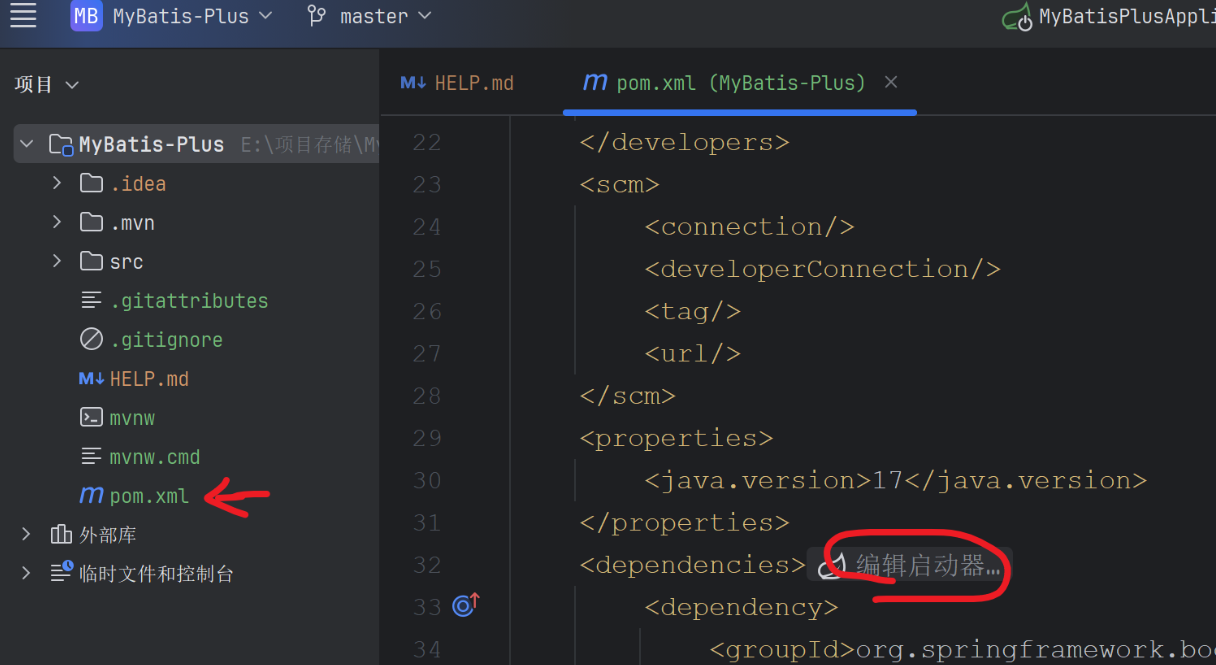Image resolution: width=1216 pixels, height=665 pixels.
Task: Click the mvnw.cmd text file icon
Action: pyautogui.click(x=92, y=457)
